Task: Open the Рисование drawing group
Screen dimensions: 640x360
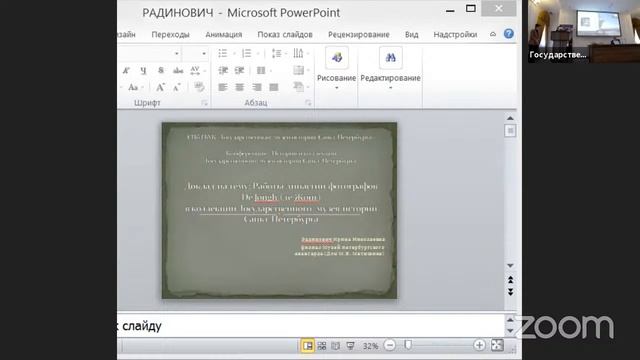Action: click(337, 68)
